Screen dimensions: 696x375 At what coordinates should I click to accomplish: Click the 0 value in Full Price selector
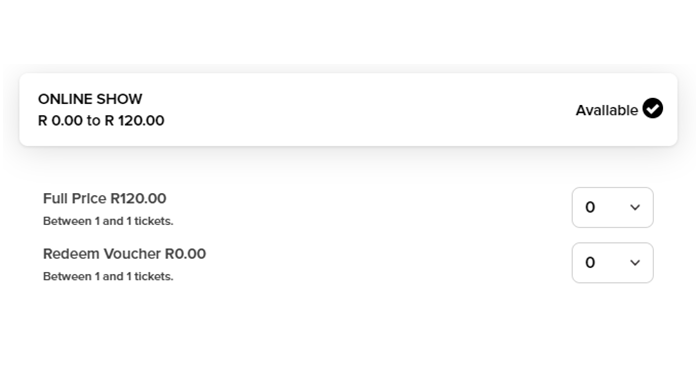[x=590, y=207]
